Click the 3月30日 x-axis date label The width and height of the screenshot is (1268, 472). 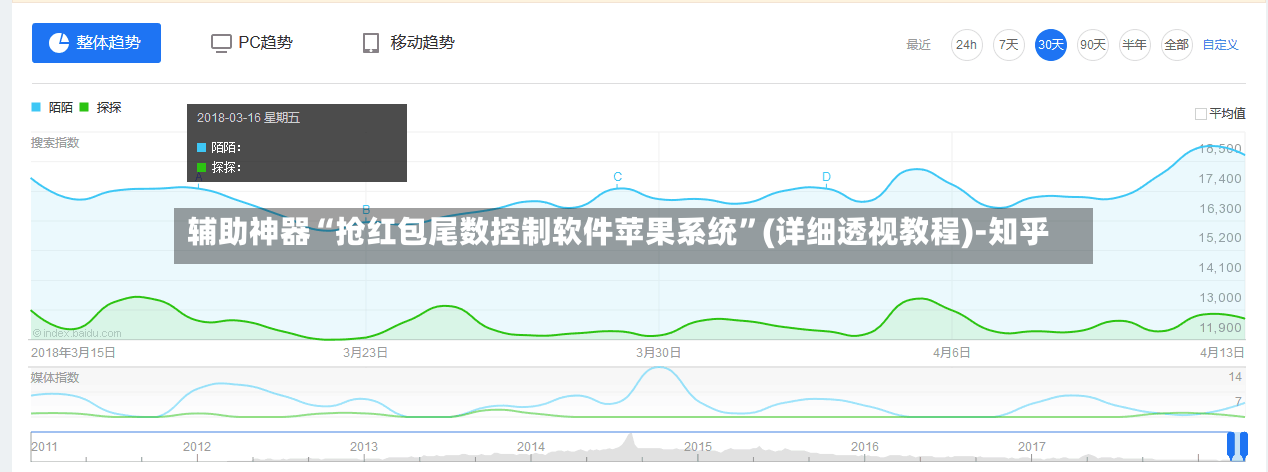coord(659,353)
